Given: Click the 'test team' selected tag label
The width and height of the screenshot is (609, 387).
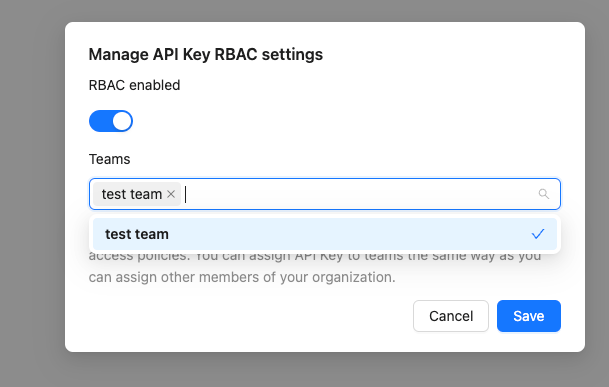Looking at the screenshot, I should (132, 194).
